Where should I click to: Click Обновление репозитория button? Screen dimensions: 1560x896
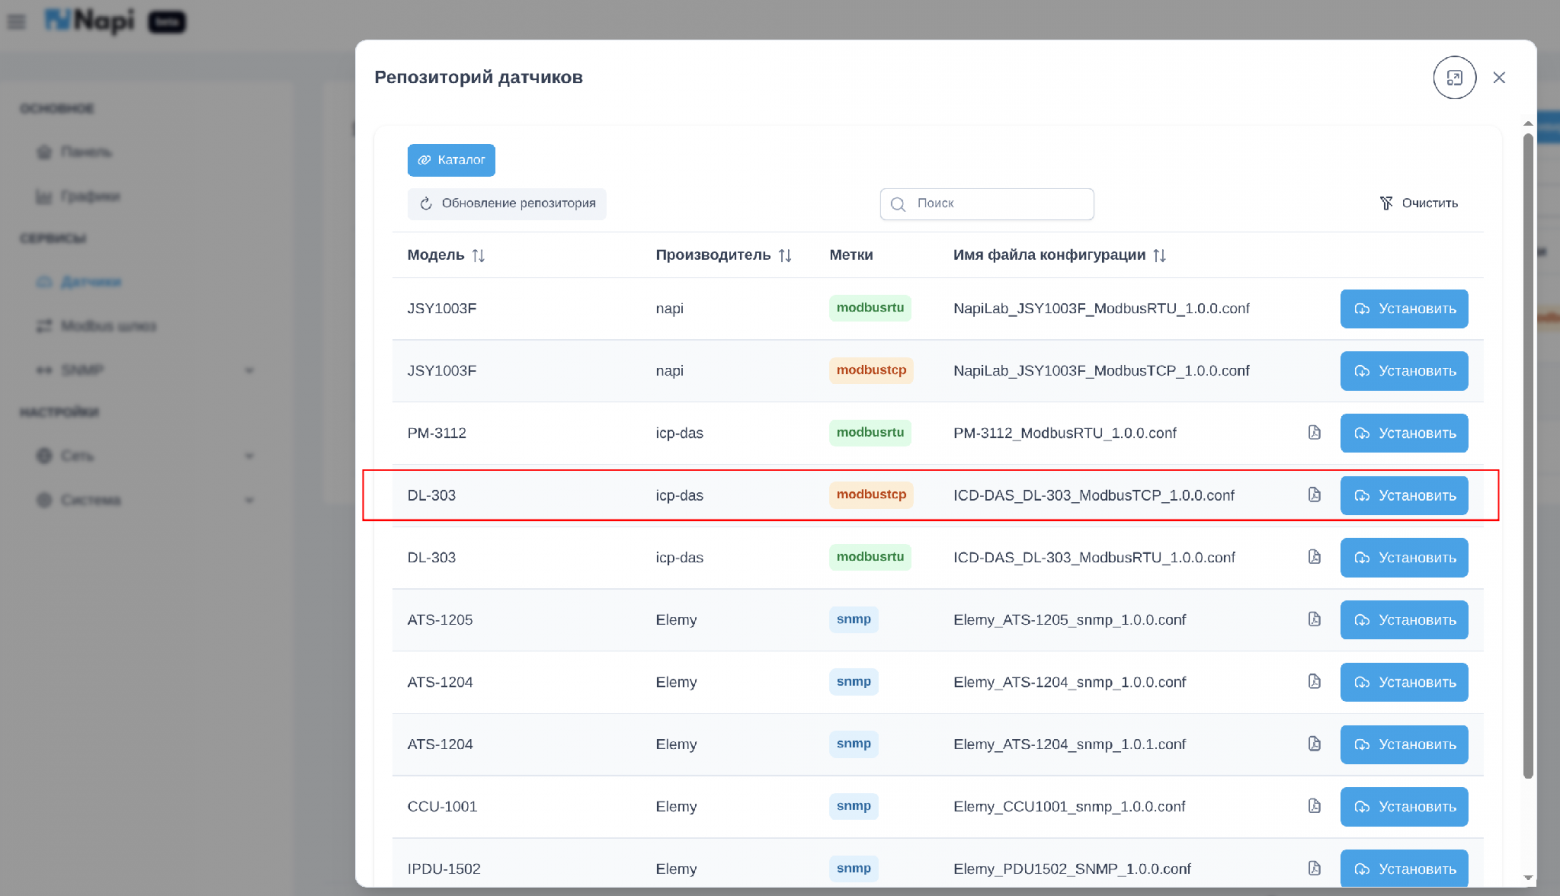click(507, 204)
